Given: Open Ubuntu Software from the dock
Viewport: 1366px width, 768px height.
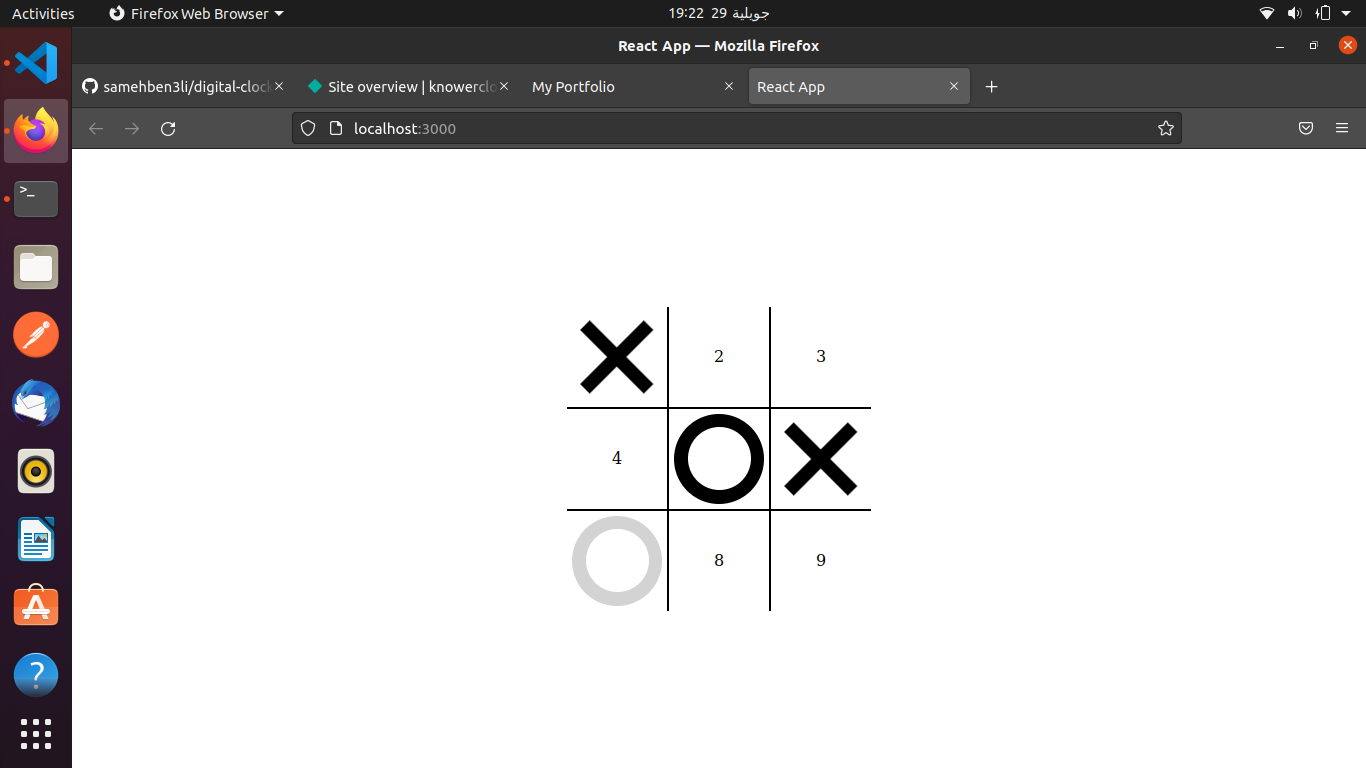Looking at the screenshot, I should point(36,607).
